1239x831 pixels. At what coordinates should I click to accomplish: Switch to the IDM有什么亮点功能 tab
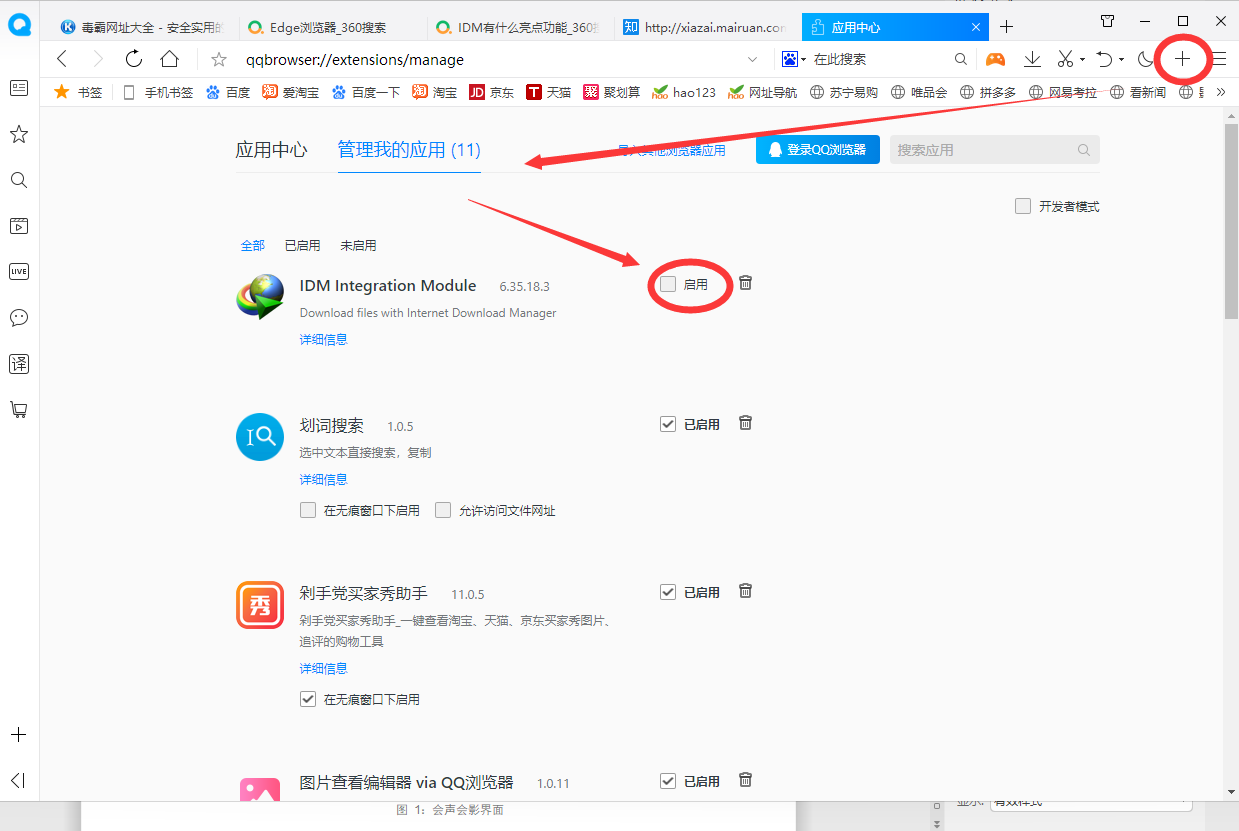click(x=518, y=27)
